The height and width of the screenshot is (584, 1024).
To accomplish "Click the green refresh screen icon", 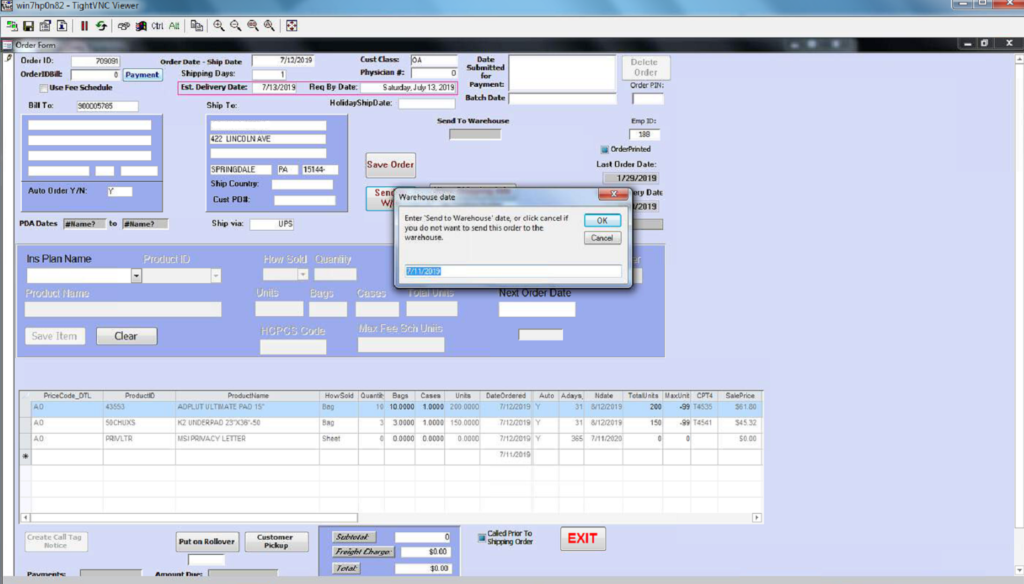I will pyautogui.click(x=101, y=25).
